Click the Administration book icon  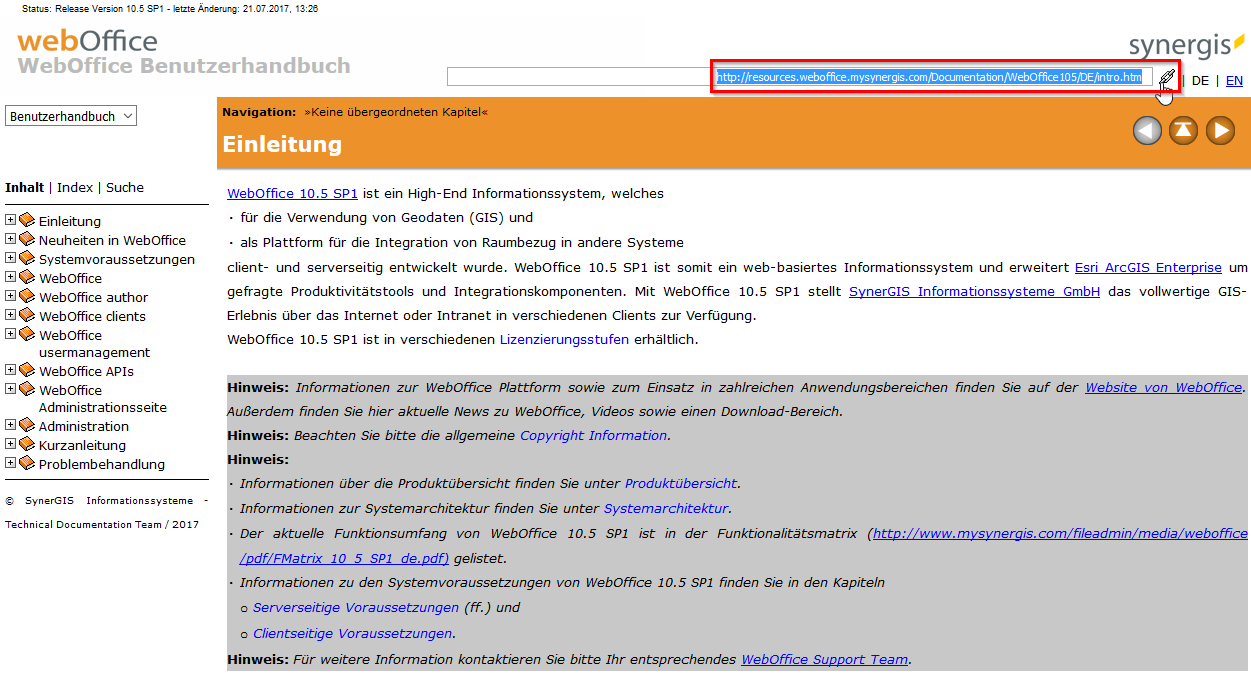point(26,426)
